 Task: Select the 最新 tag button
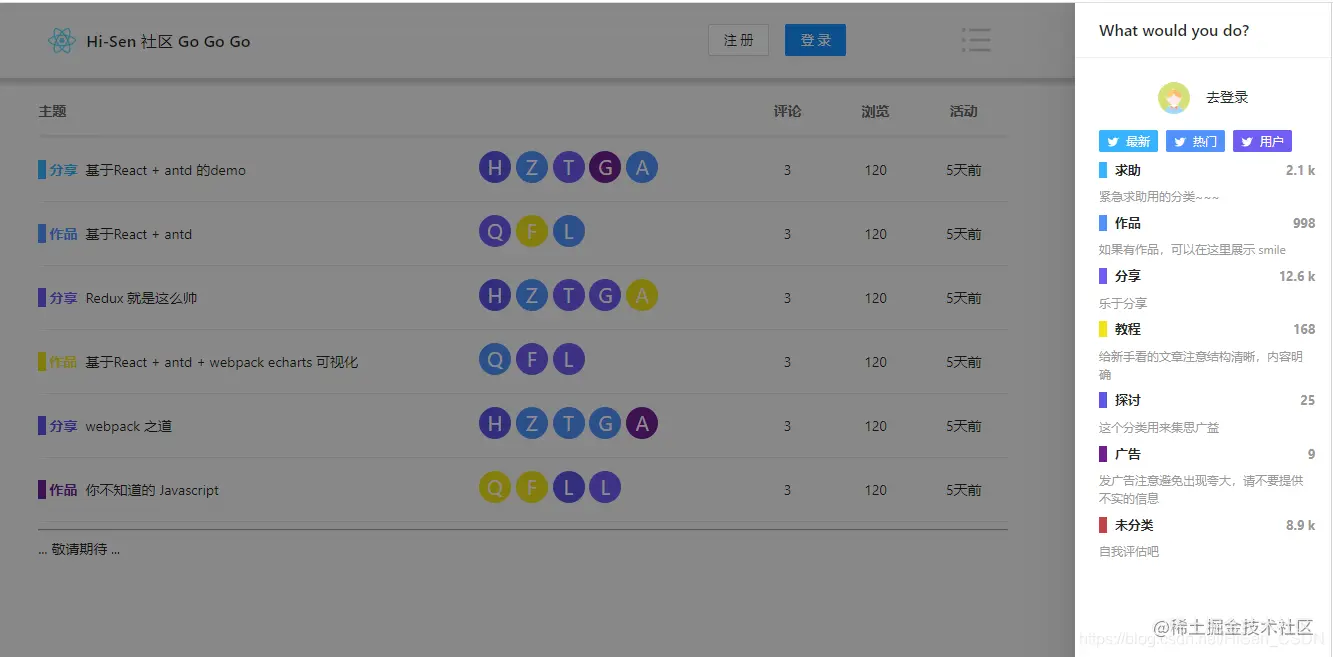click(x=1128, y=141)
